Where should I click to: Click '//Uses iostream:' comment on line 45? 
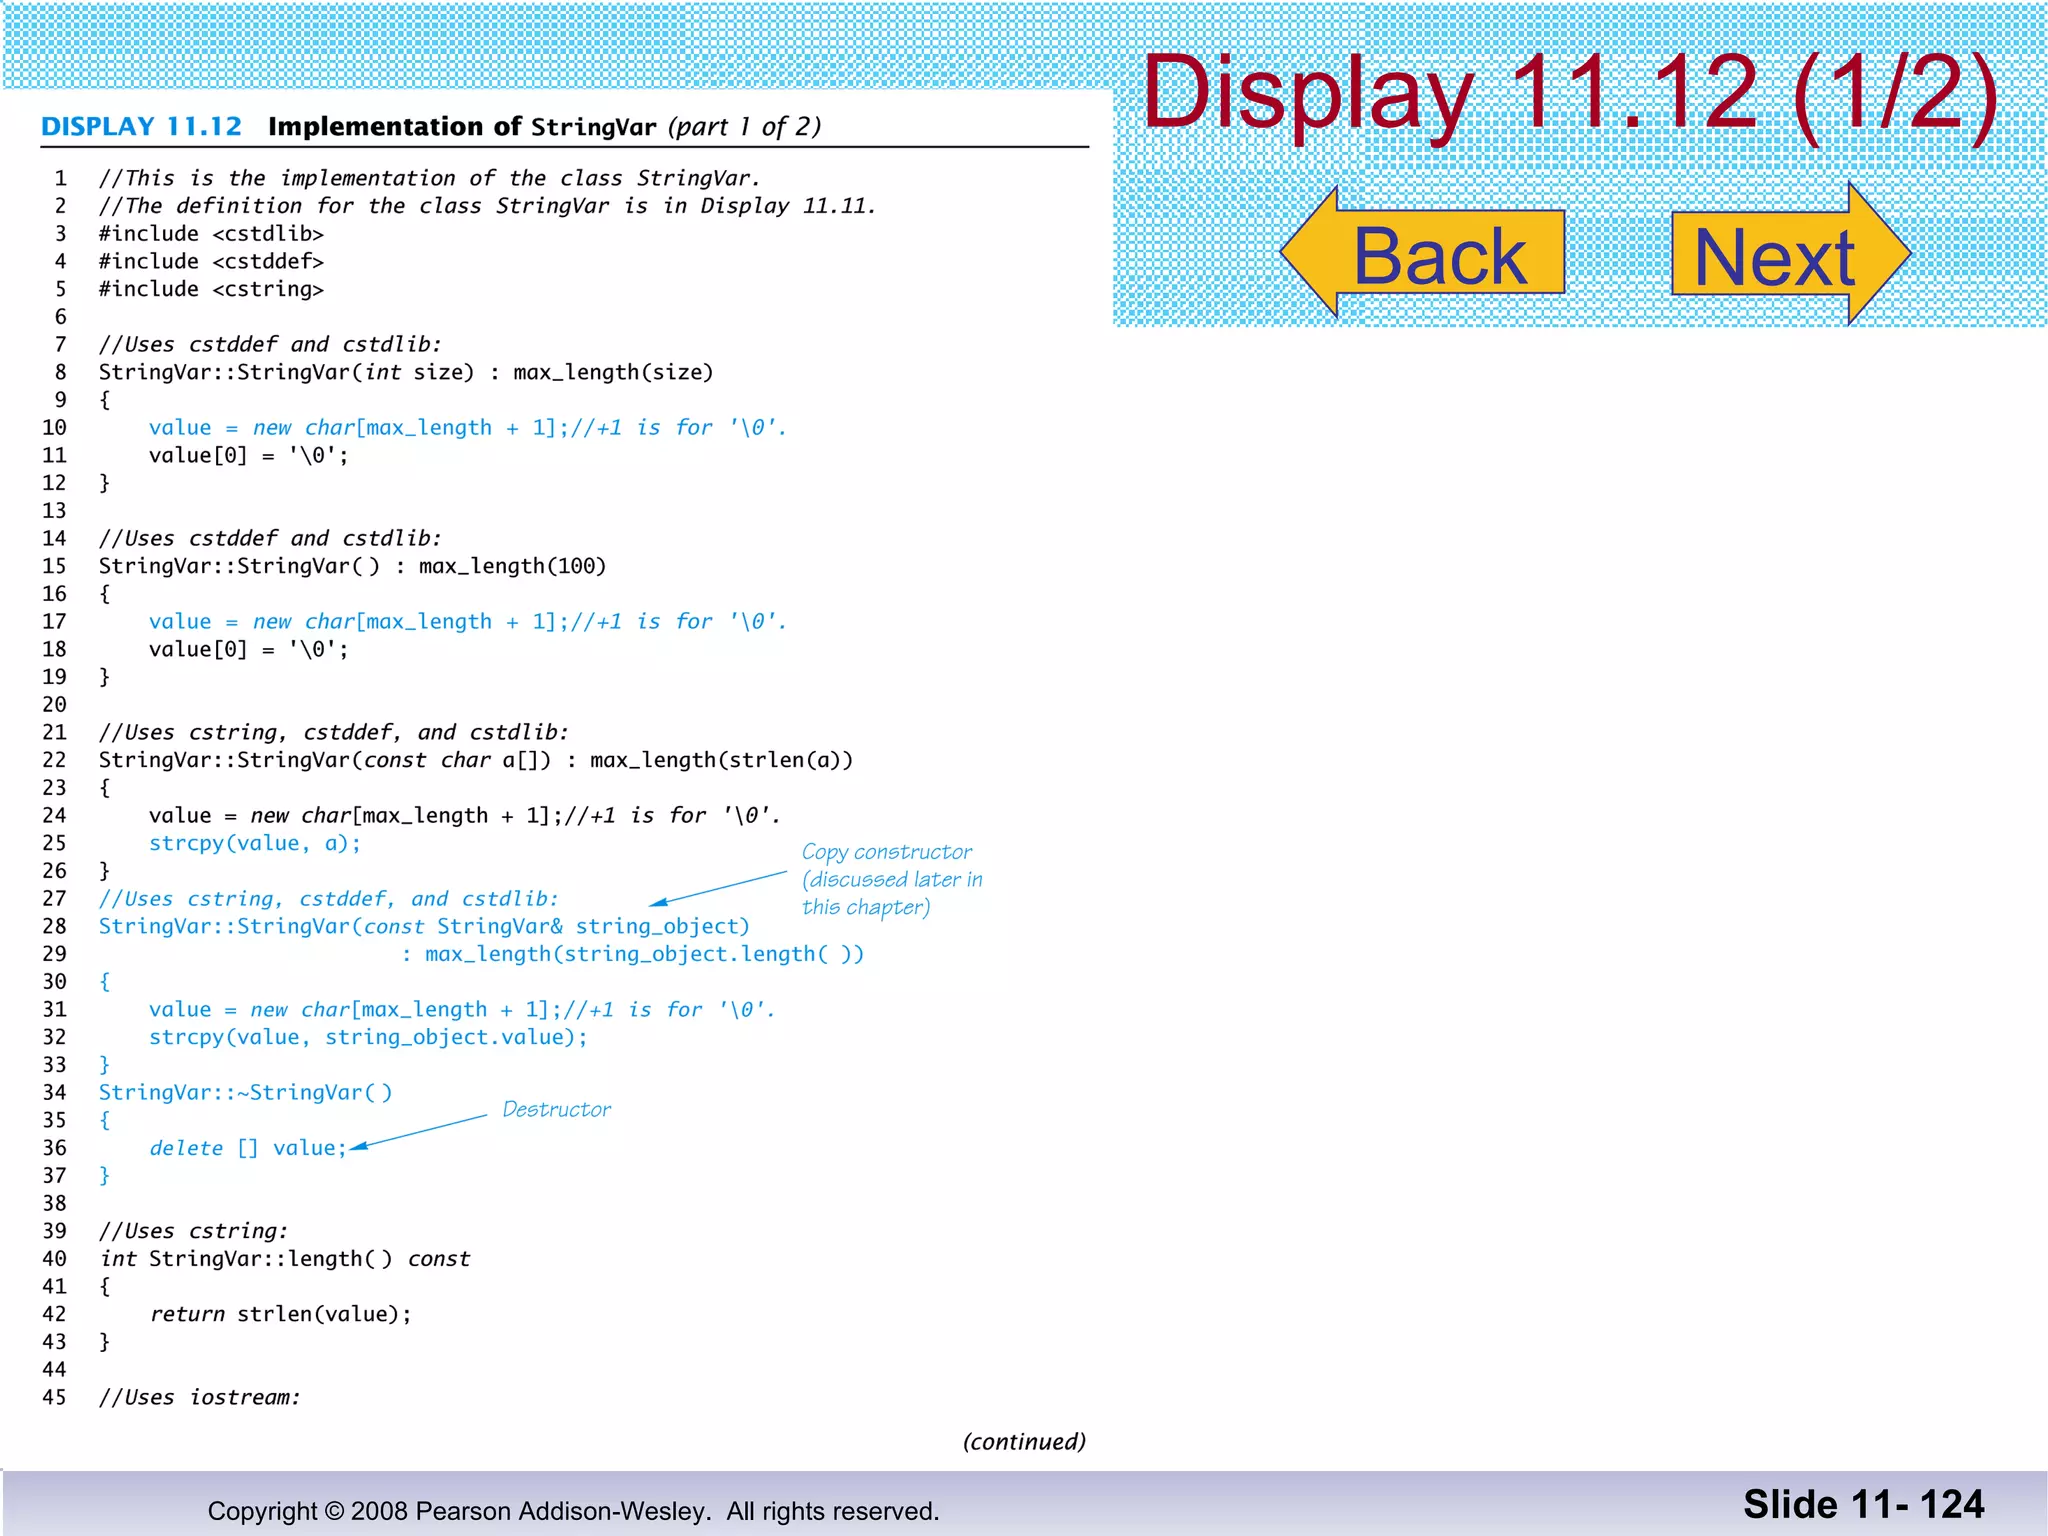(199, 1398)
